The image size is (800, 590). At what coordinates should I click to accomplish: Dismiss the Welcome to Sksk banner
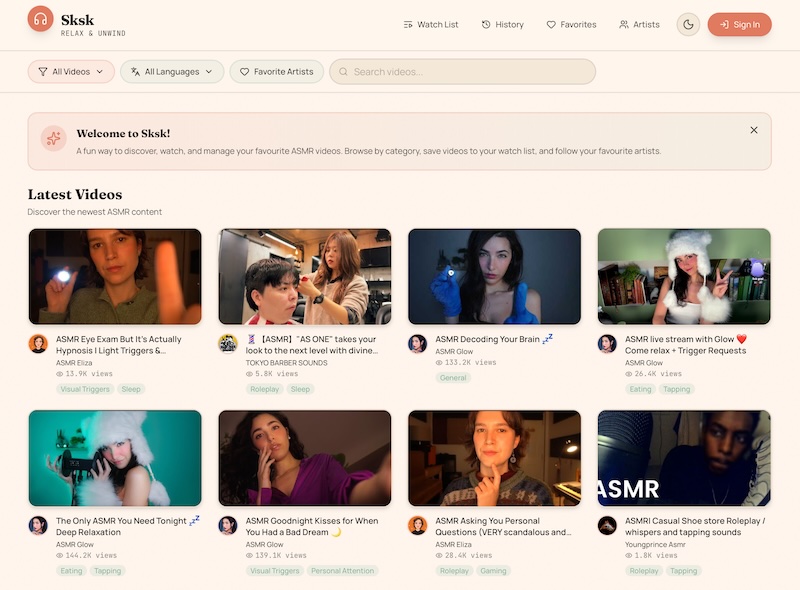(x=756, y=130)
